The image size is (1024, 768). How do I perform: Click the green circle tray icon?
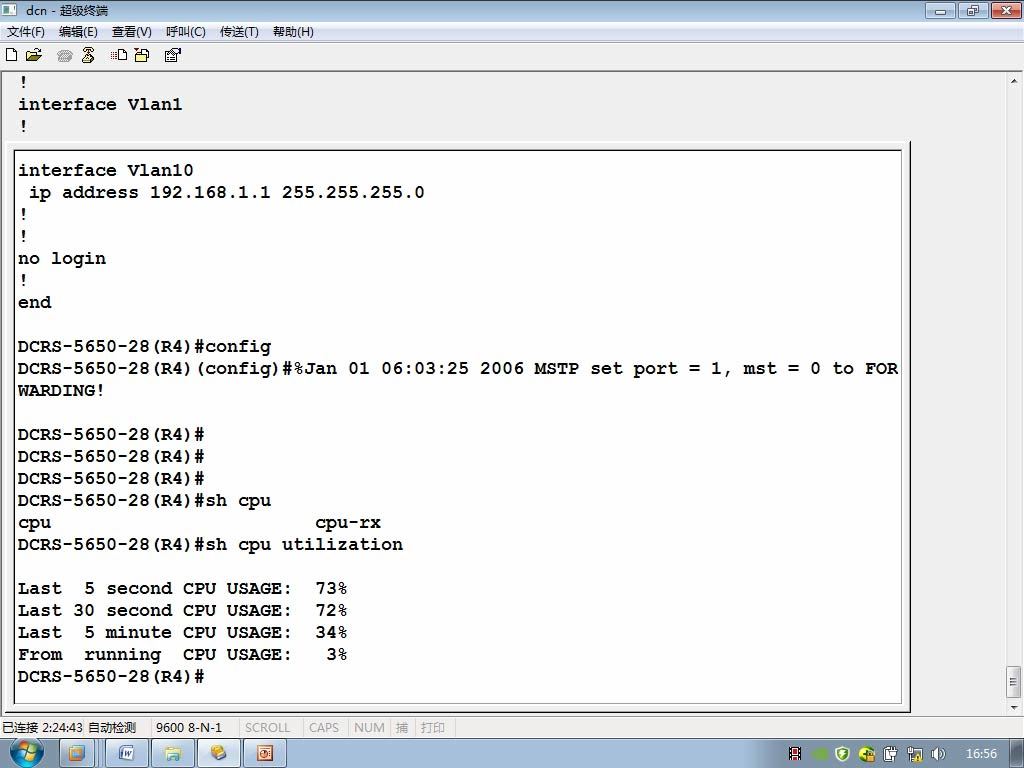(820, 754)
